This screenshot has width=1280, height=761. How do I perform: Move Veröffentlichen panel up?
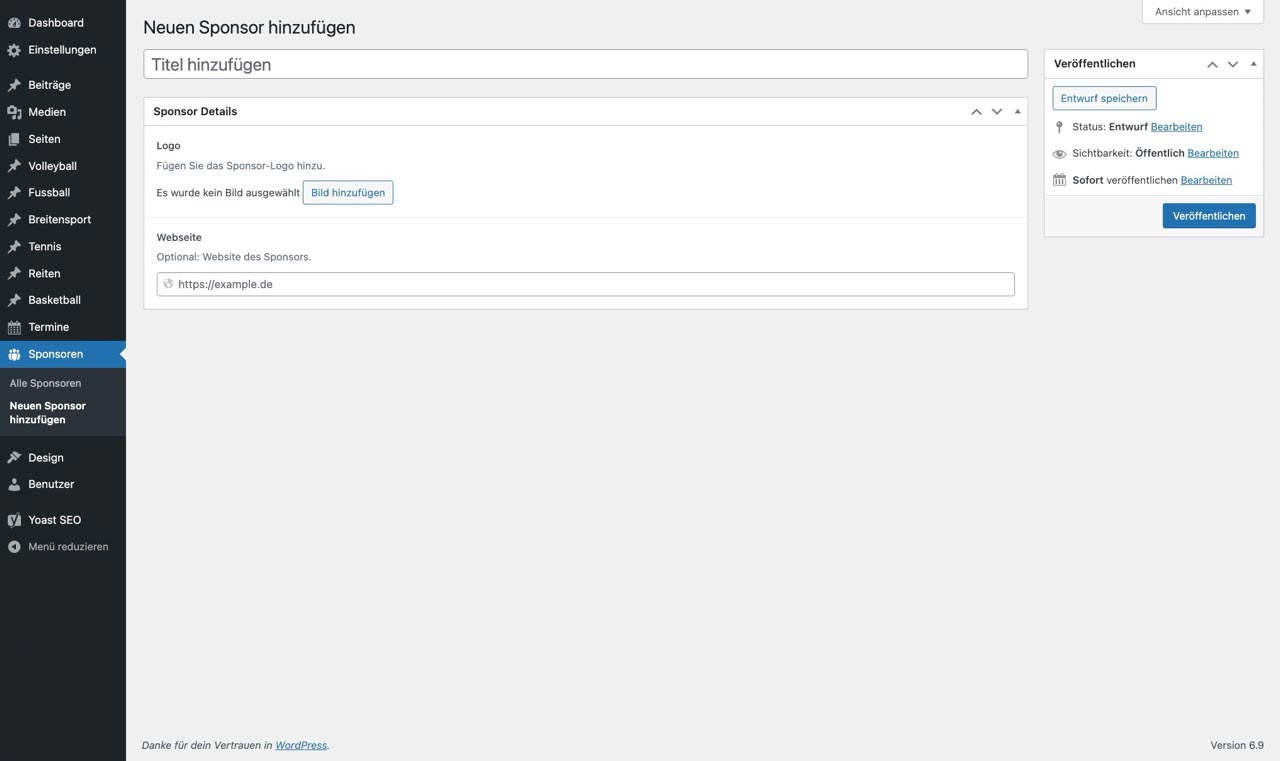(1212, 64)
